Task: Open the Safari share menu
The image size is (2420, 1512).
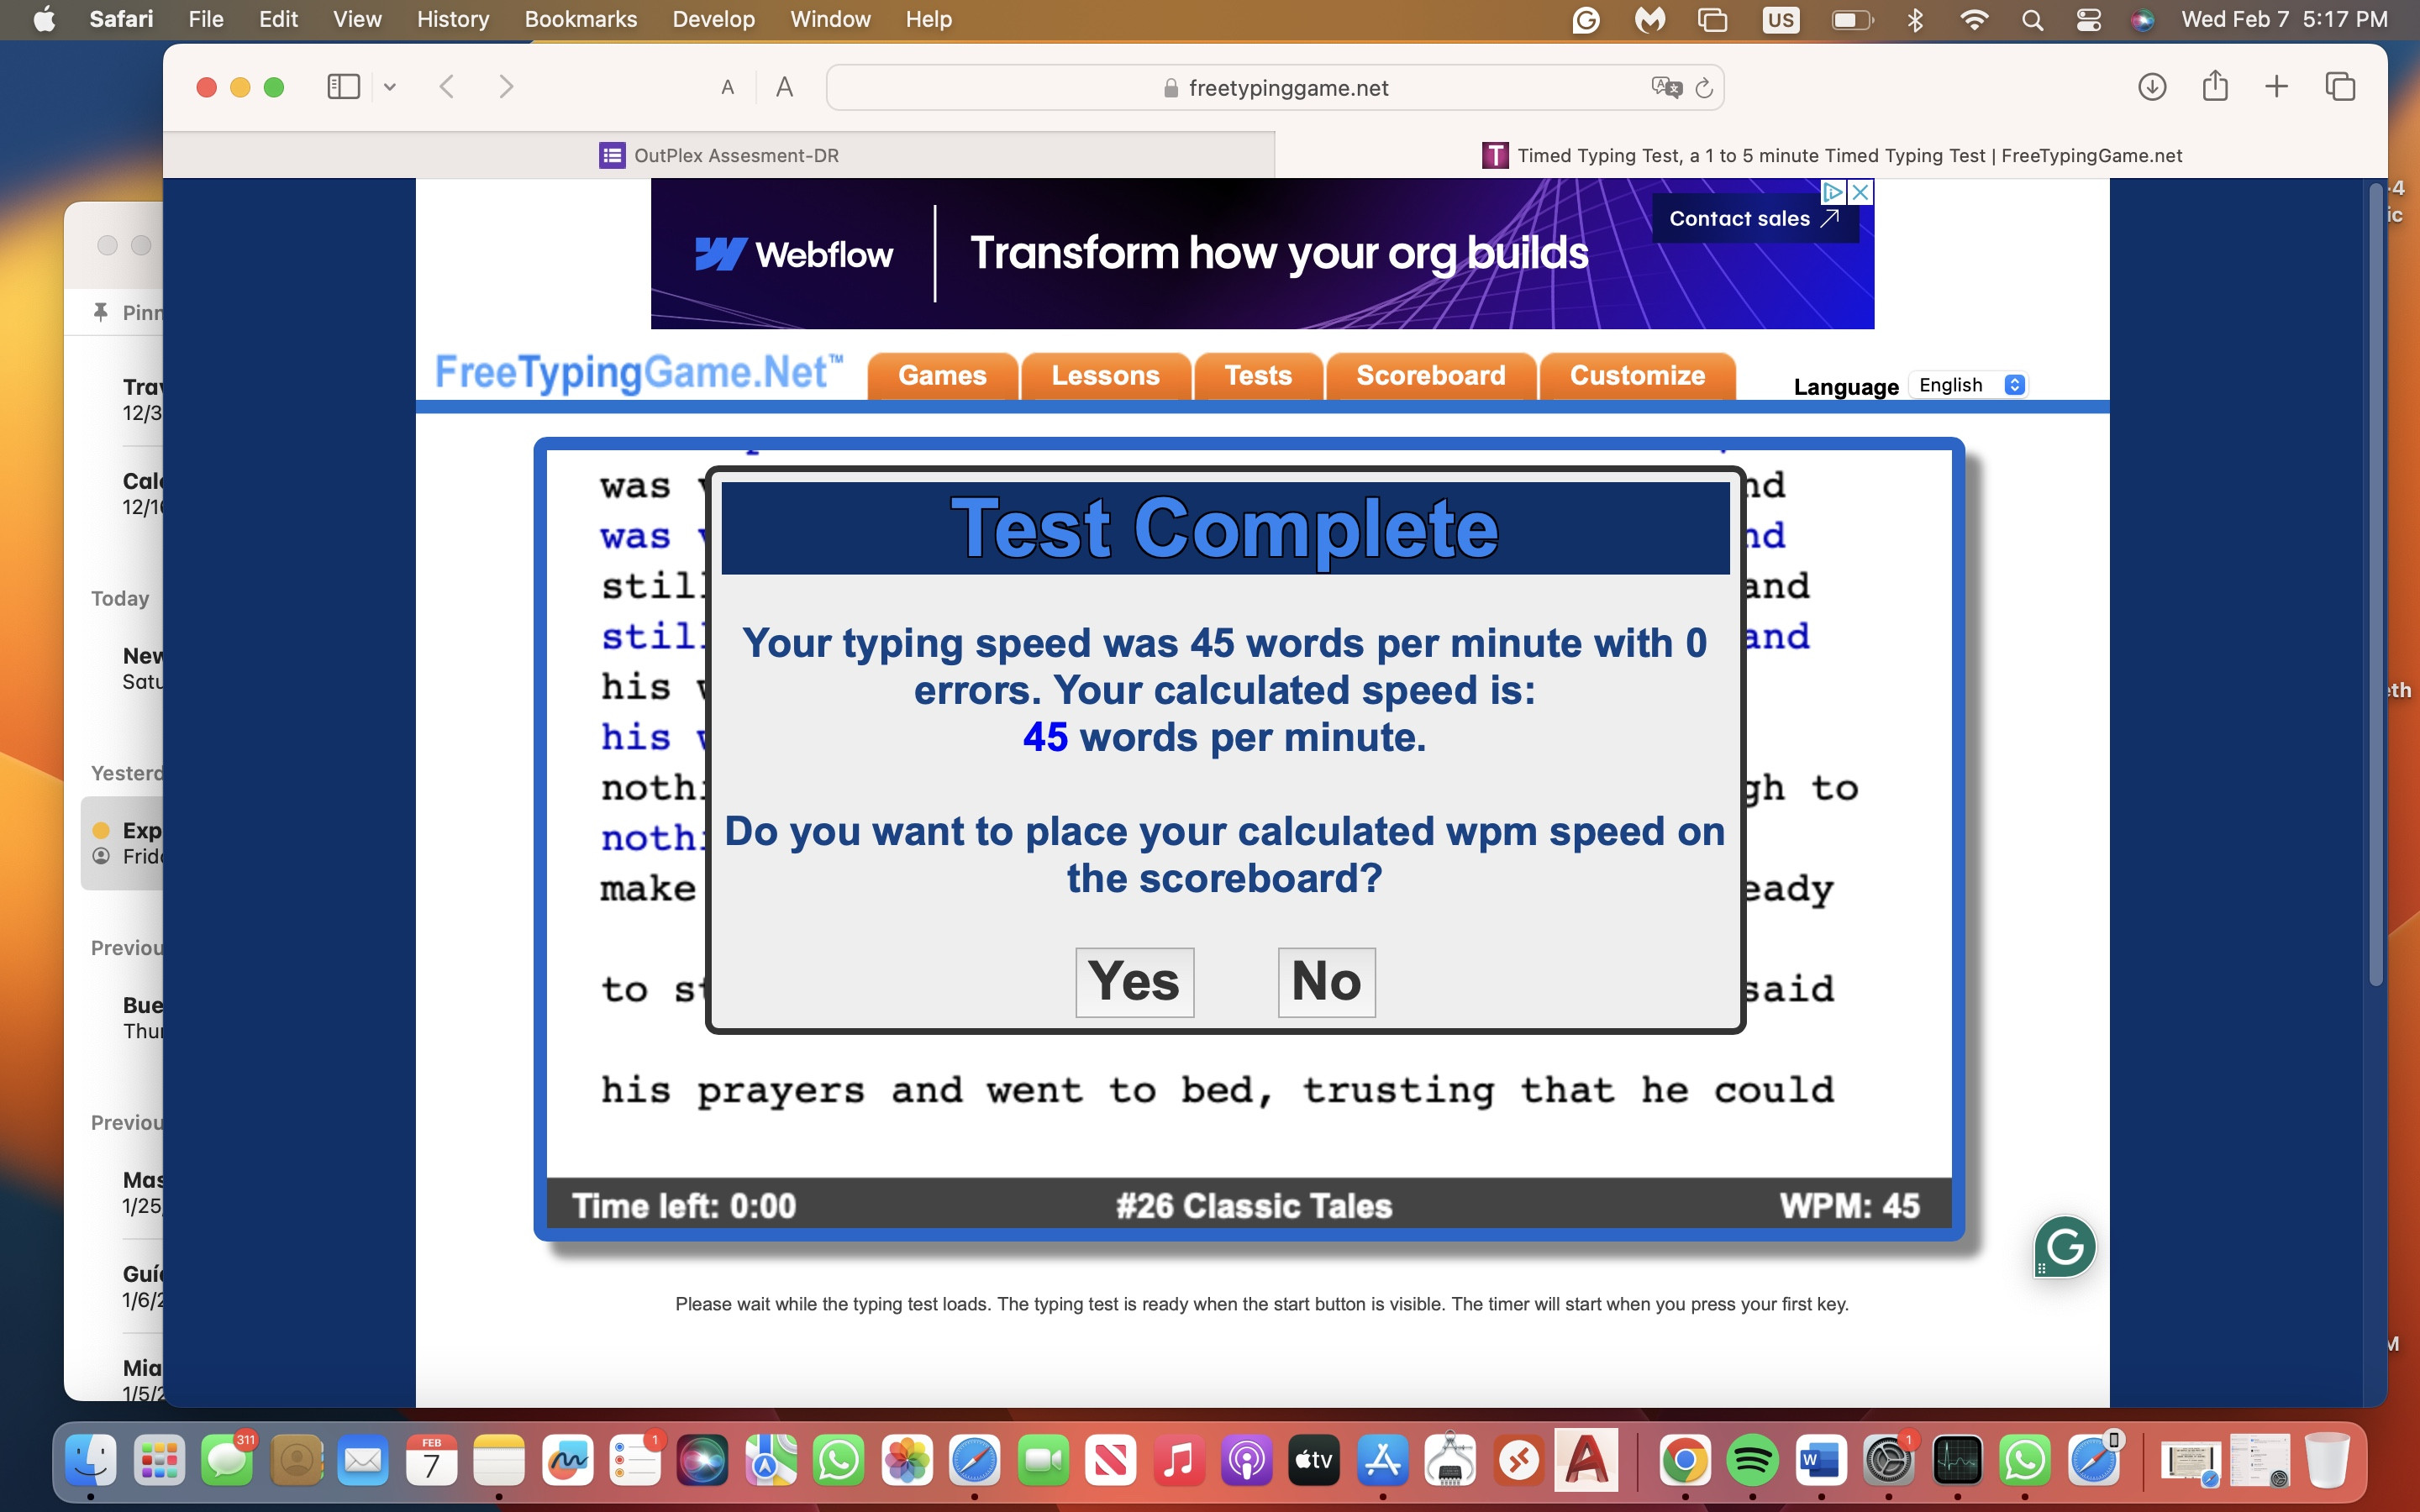Action: (2215, 86)
